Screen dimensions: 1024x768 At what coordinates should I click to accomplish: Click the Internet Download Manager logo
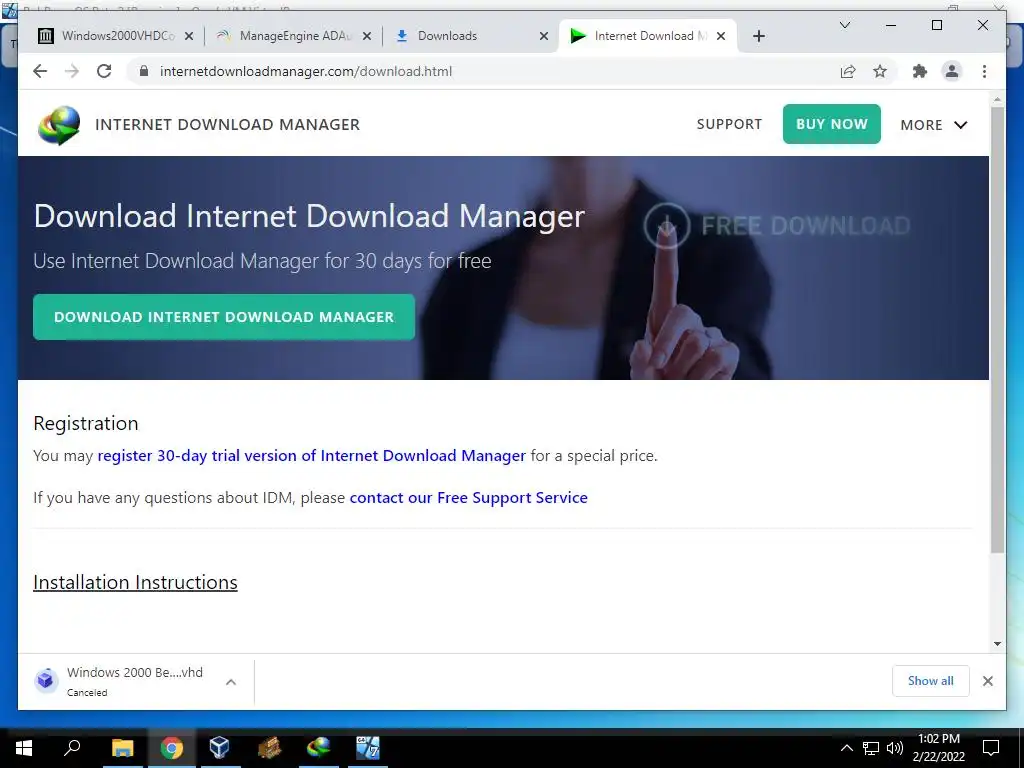[59, 125]
